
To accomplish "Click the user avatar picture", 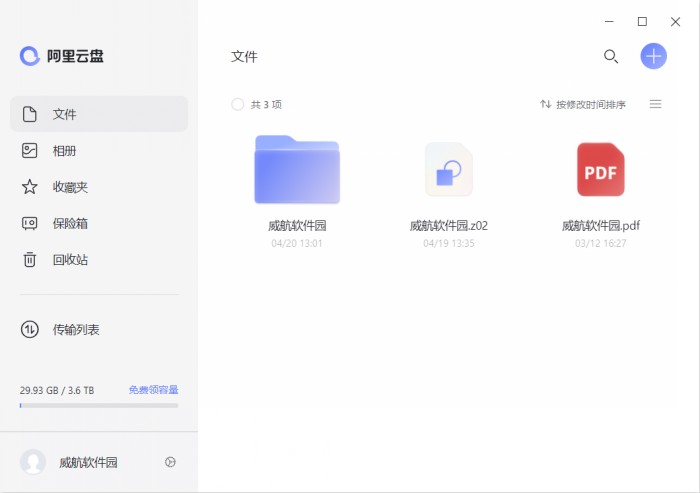I will pos(33,462).
